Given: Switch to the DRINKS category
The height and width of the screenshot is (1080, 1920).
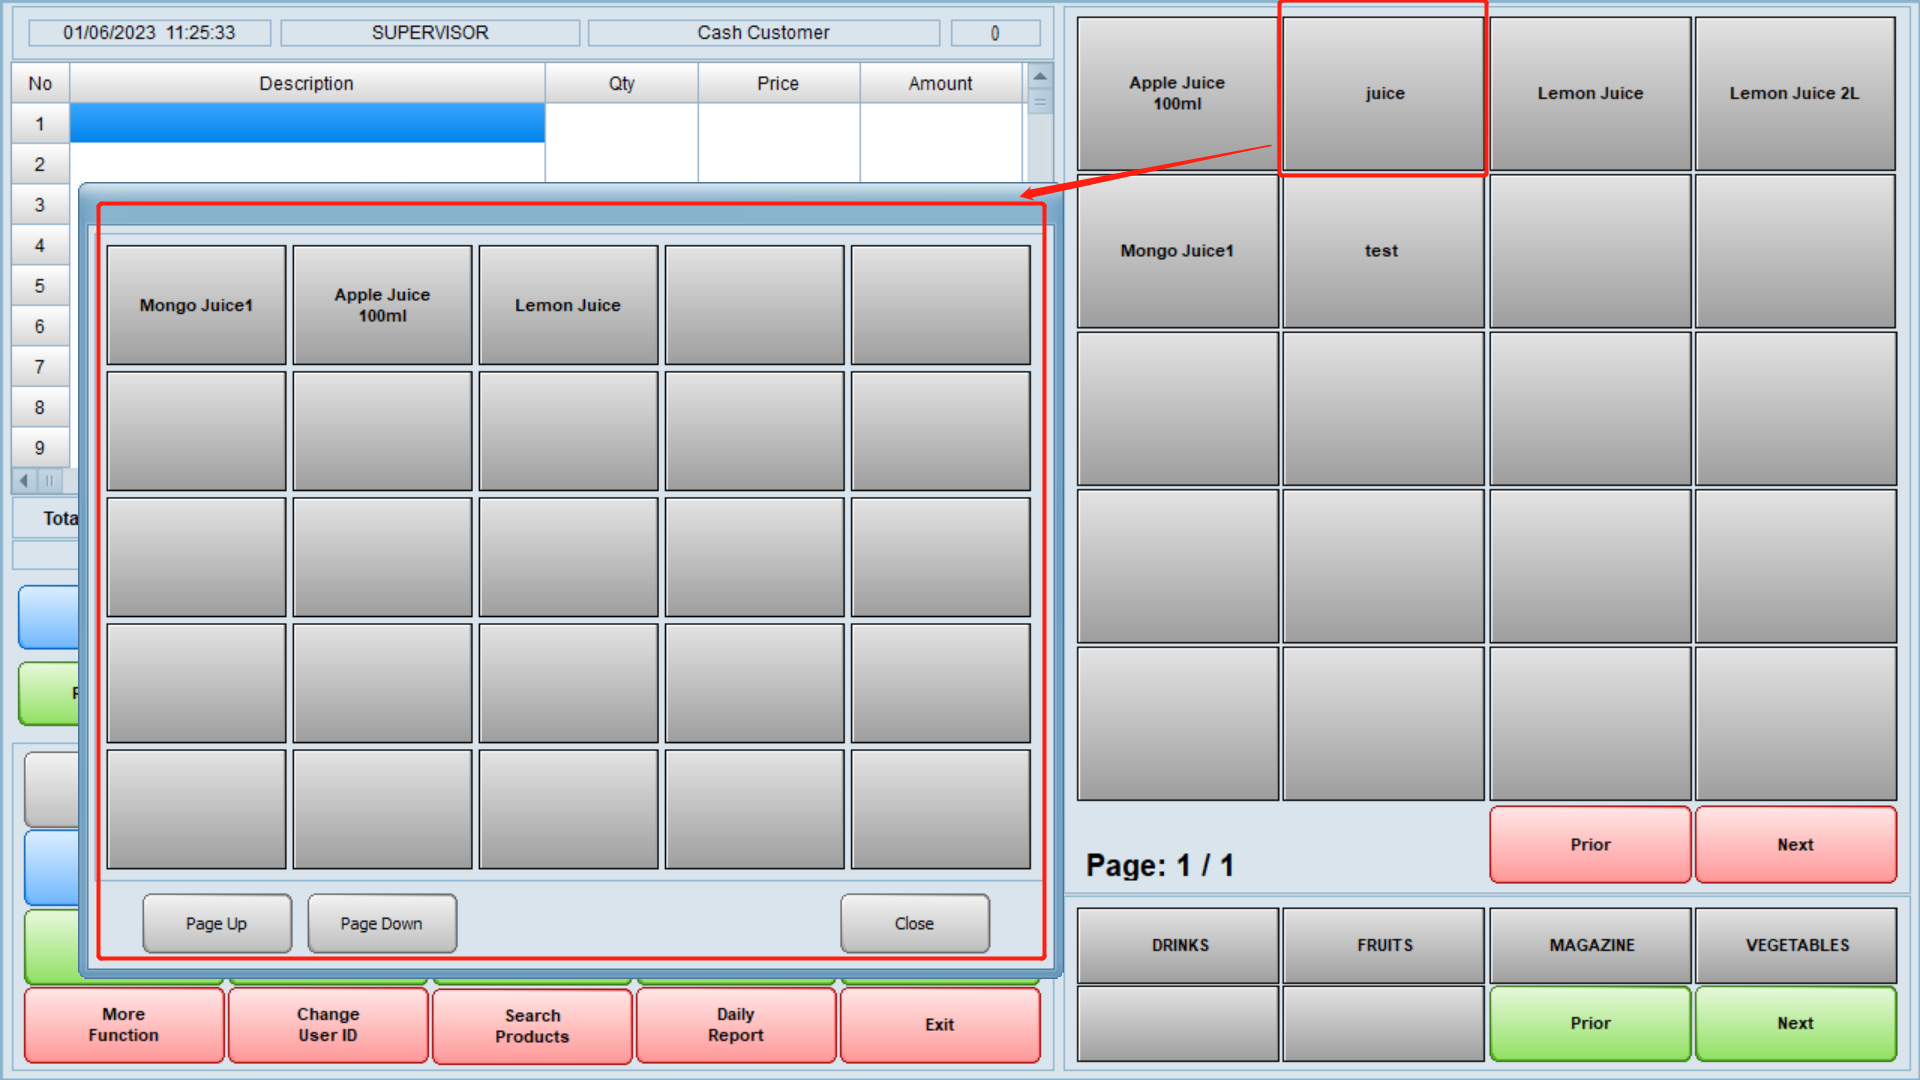Looking at the screenshot, I should [x=1177, y=944].
